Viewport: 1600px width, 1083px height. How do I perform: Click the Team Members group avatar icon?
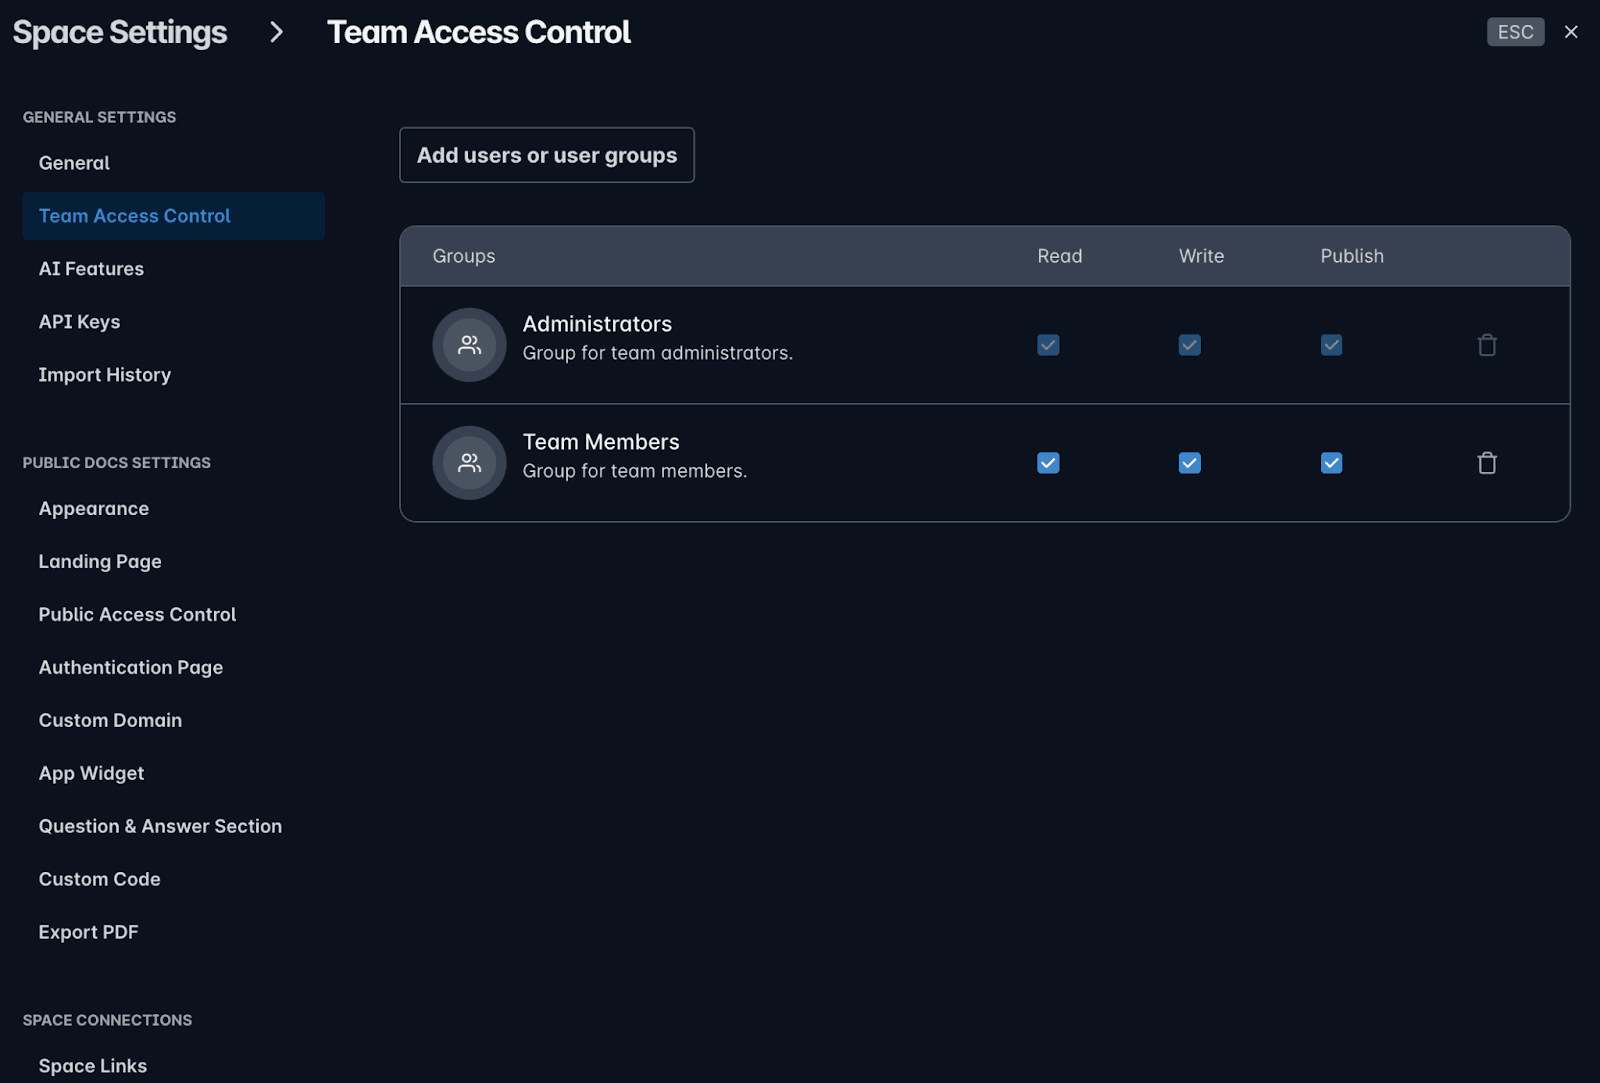pos(469,463)
